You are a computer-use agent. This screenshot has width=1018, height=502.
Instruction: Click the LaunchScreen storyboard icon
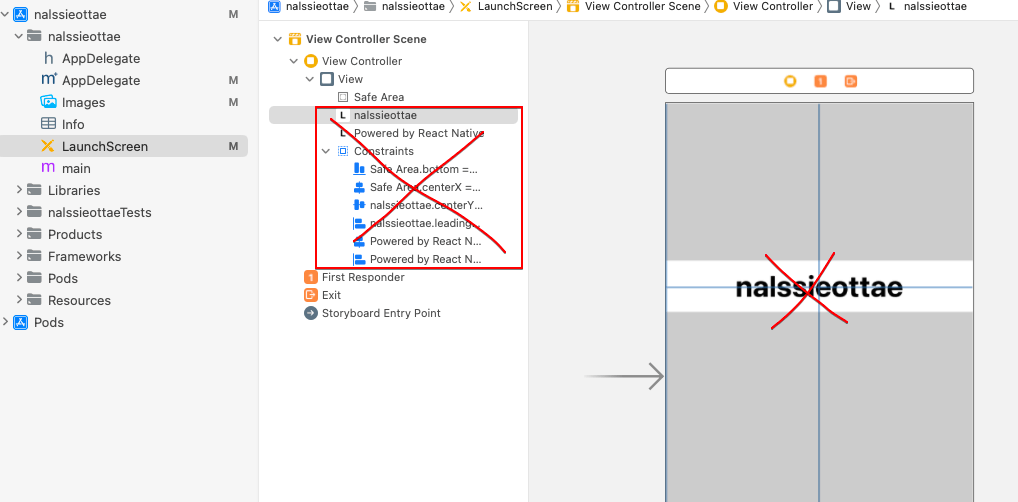coord(48,146)
